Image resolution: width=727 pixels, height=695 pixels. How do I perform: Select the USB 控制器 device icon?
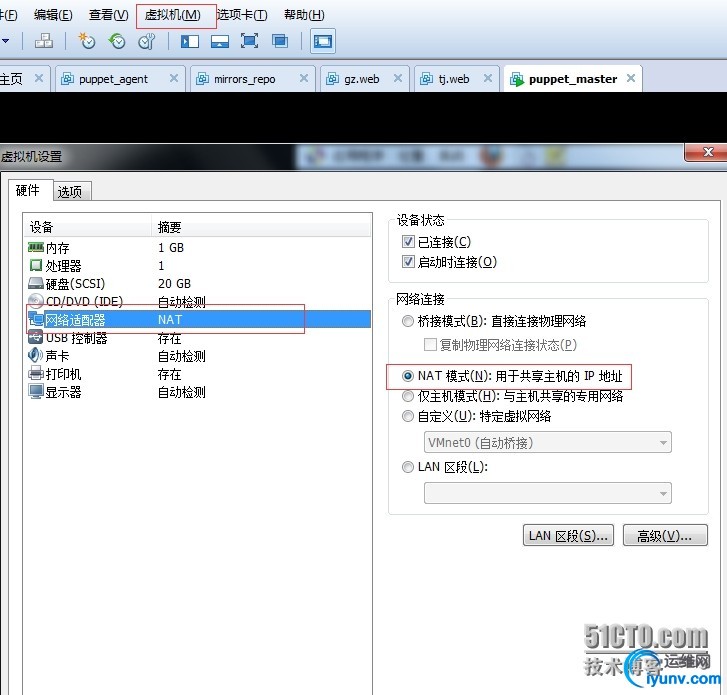36,338
